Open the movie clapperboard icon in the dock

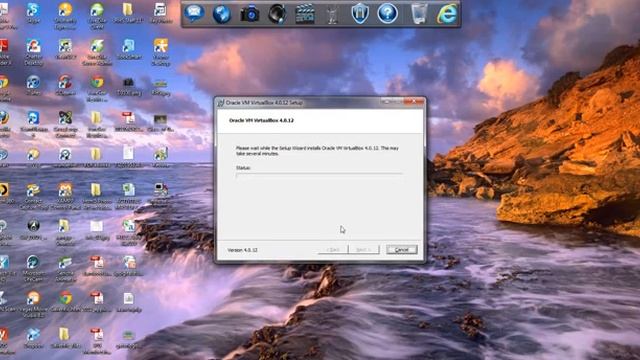(x=304, y=14)
